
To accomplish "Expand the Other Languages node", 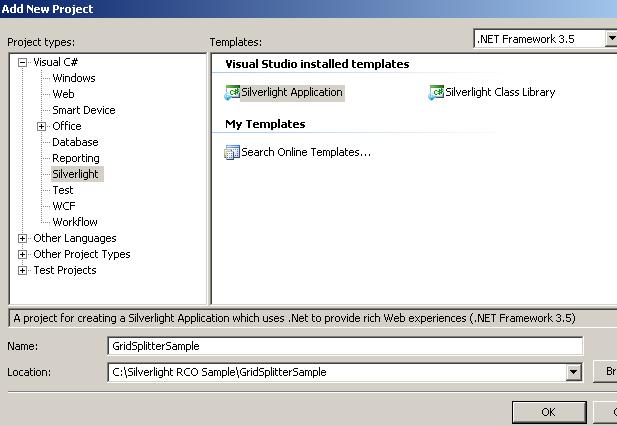I will [x=22, y=238].
